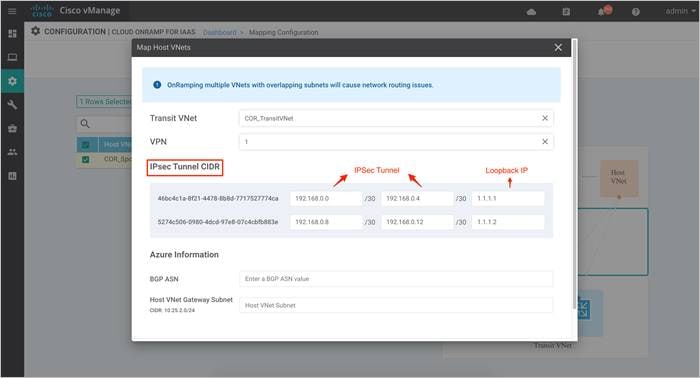700x378 pixels.
Task: Focus the Host VNet Subnet input field
Action: coord(396,305)
